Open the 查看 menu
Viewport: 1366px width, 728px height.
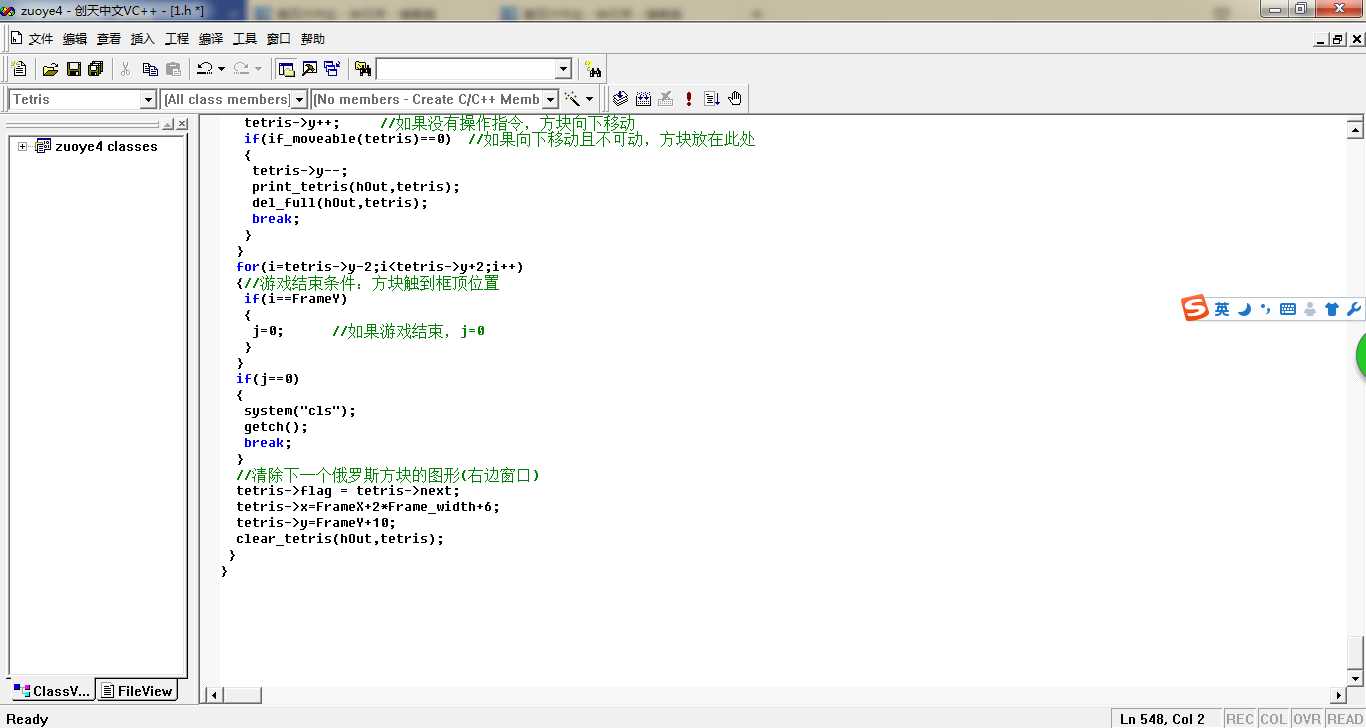pyautogui.click(x=109, y=39)
